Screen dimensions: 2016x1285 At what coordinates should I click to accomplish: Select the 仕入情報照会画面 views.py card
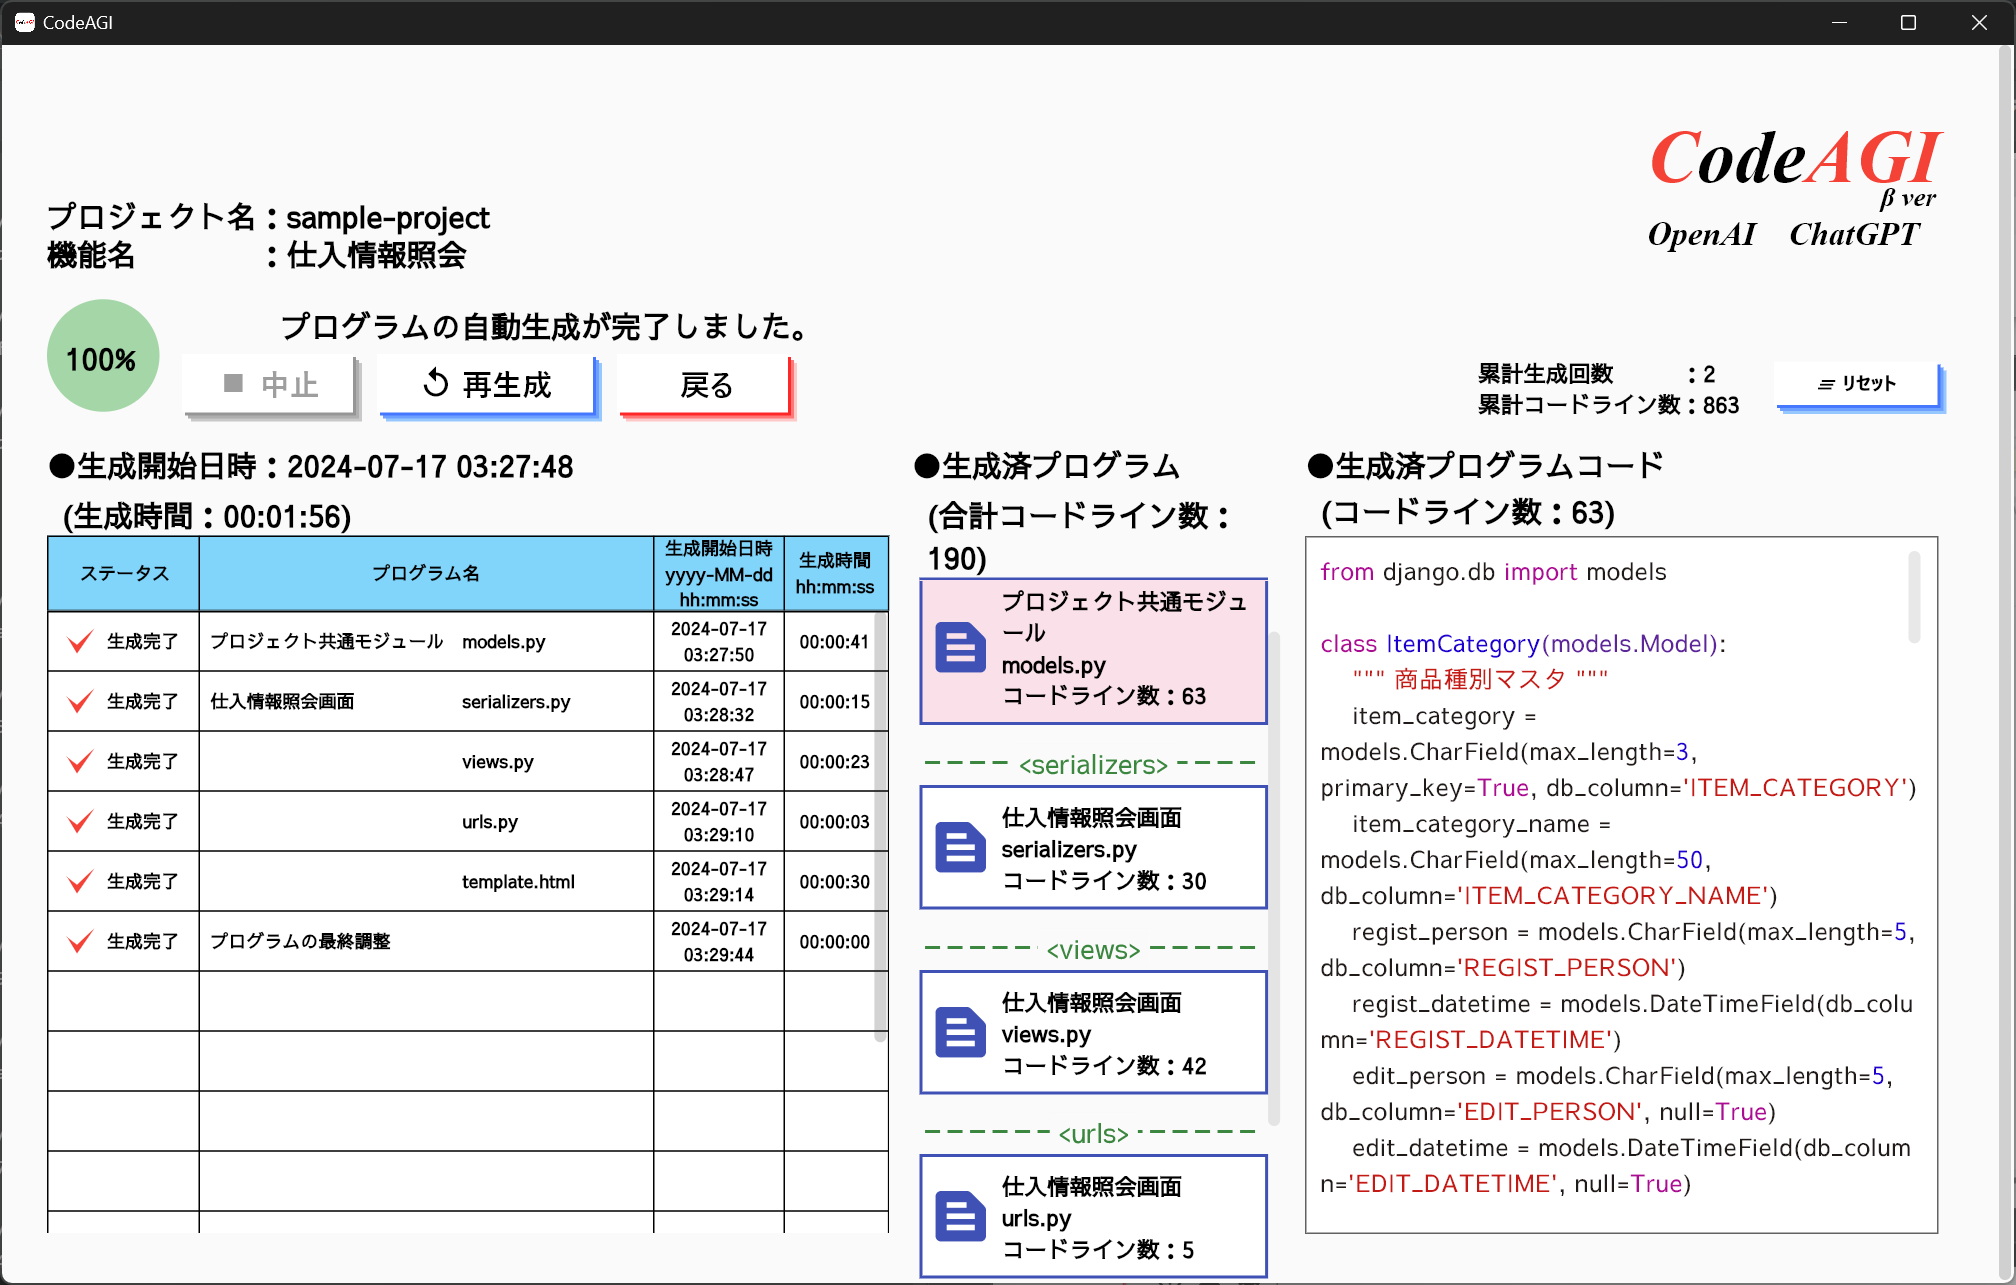(x=1093, y=1033)
